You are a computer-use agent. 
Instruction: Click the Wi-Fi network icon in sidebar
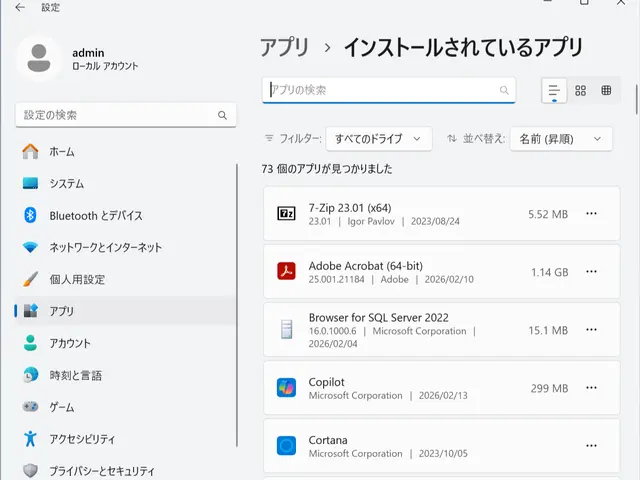30,247
